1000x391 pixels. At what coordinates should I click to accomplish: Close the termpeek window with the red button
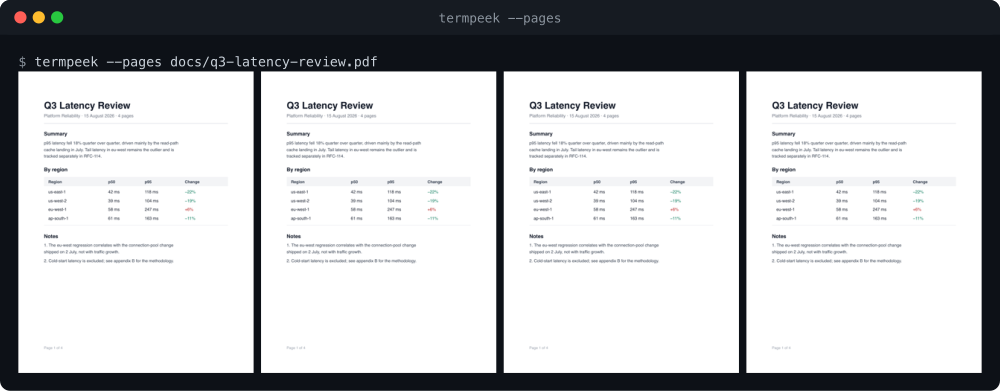[x=20, y=18]
